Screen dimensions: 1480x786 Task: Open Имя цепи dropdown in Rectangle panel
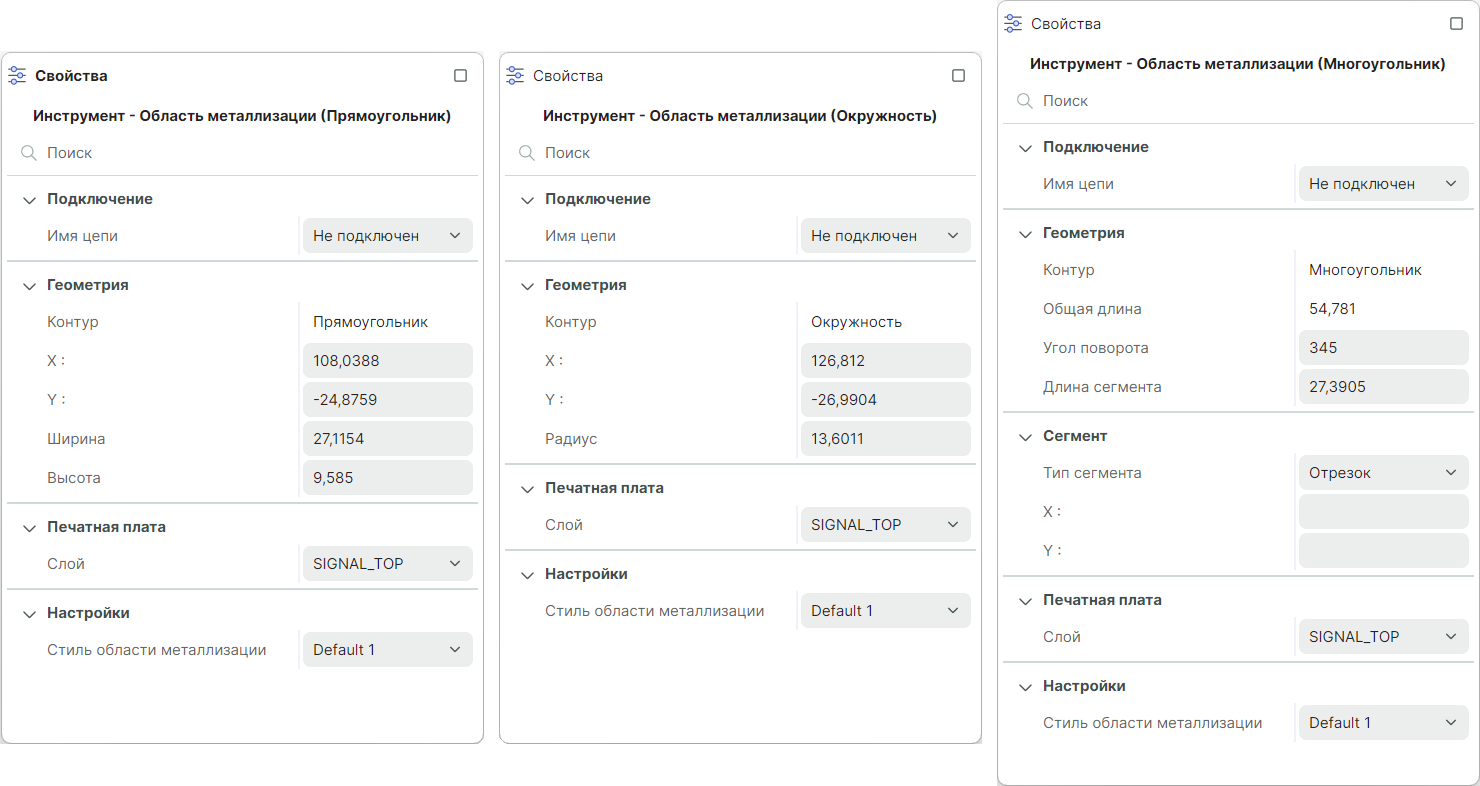click(x=387, y=236)
